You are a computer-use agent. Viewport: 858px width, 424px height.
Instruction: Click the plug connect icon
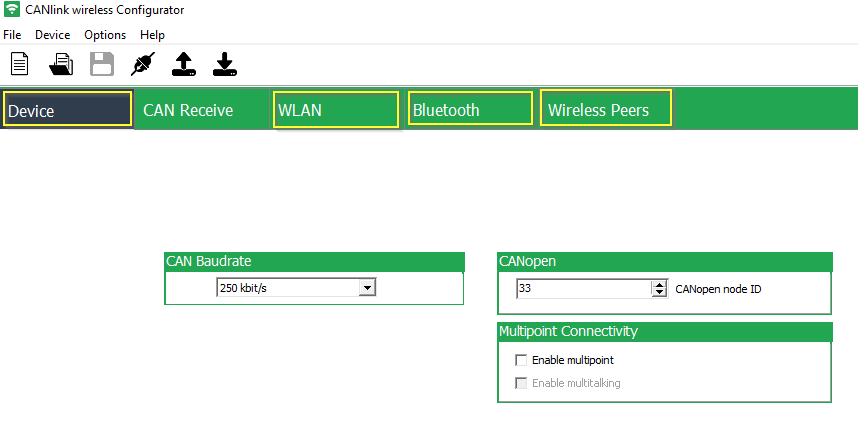[x=143, y=64]
